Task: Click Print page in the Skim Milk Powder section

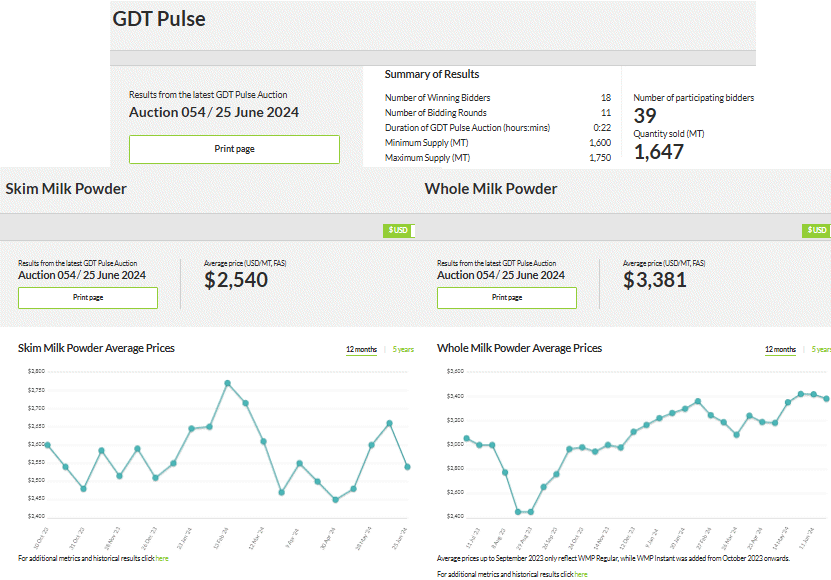Action: pos(88,297)
